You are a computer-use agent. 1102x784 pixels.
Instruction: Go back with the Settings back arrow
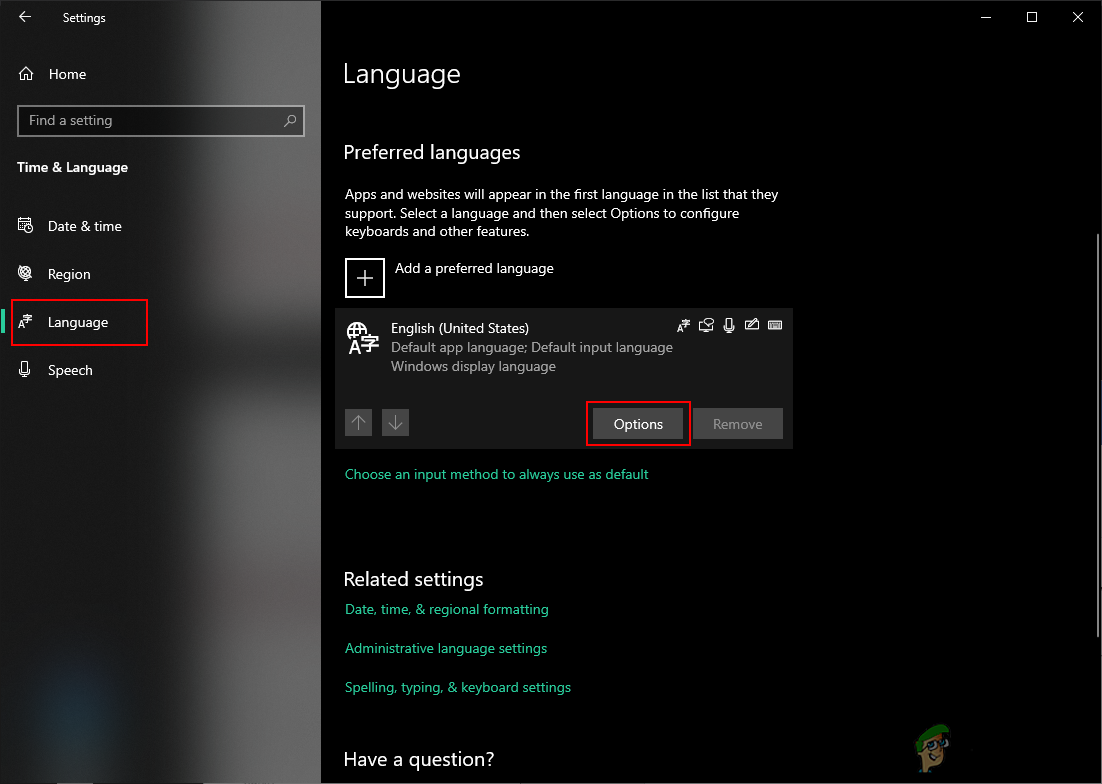coord(25,17)
